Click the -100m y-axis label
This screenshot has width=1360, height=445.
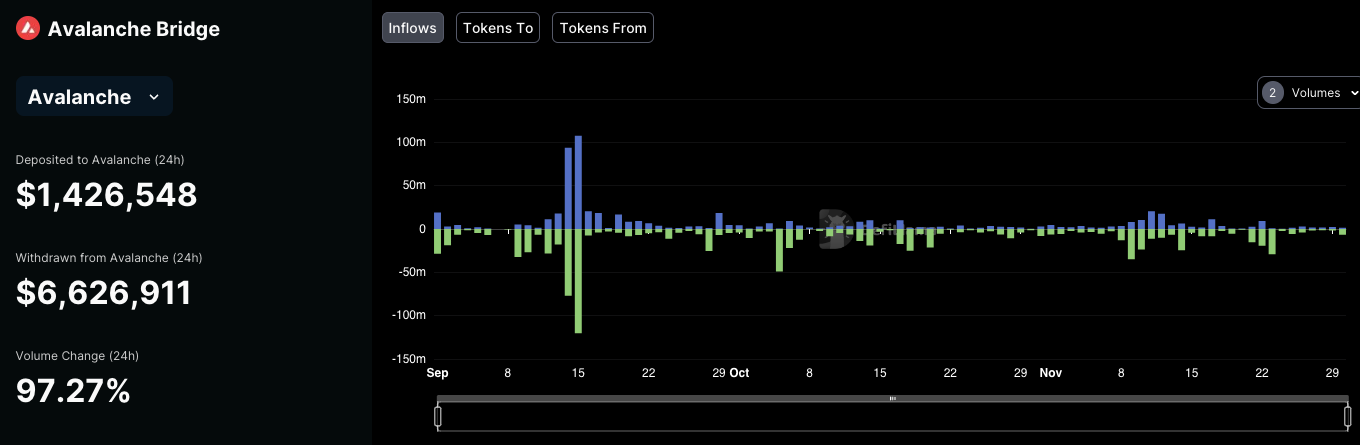[x=409, y=315]
